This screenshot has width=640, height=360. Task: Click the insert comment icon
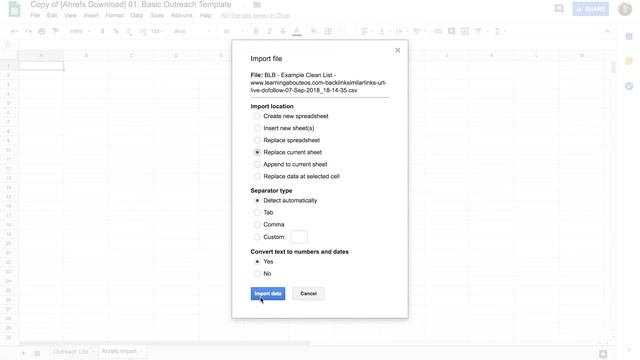pos(451,31)
